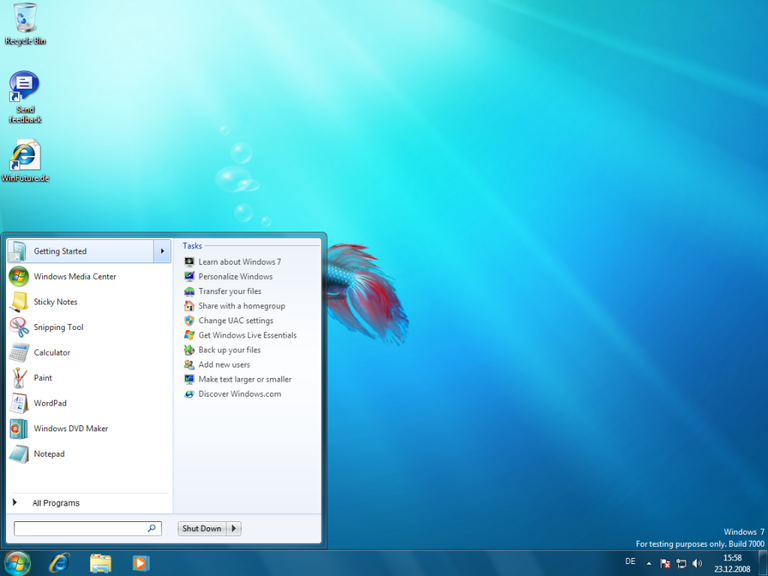Open the Recycle Bin desktop icon
This screenshot has width=768, height=576.
(25, 24)
